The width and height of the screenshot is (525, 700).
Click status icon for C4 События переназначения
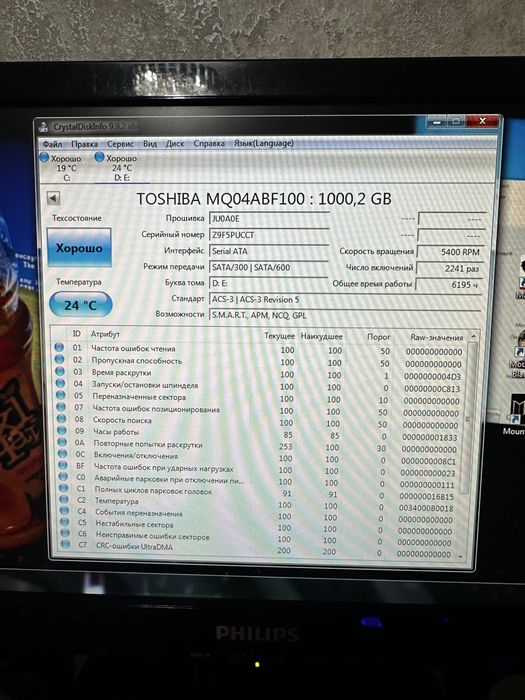coord(65,510)
